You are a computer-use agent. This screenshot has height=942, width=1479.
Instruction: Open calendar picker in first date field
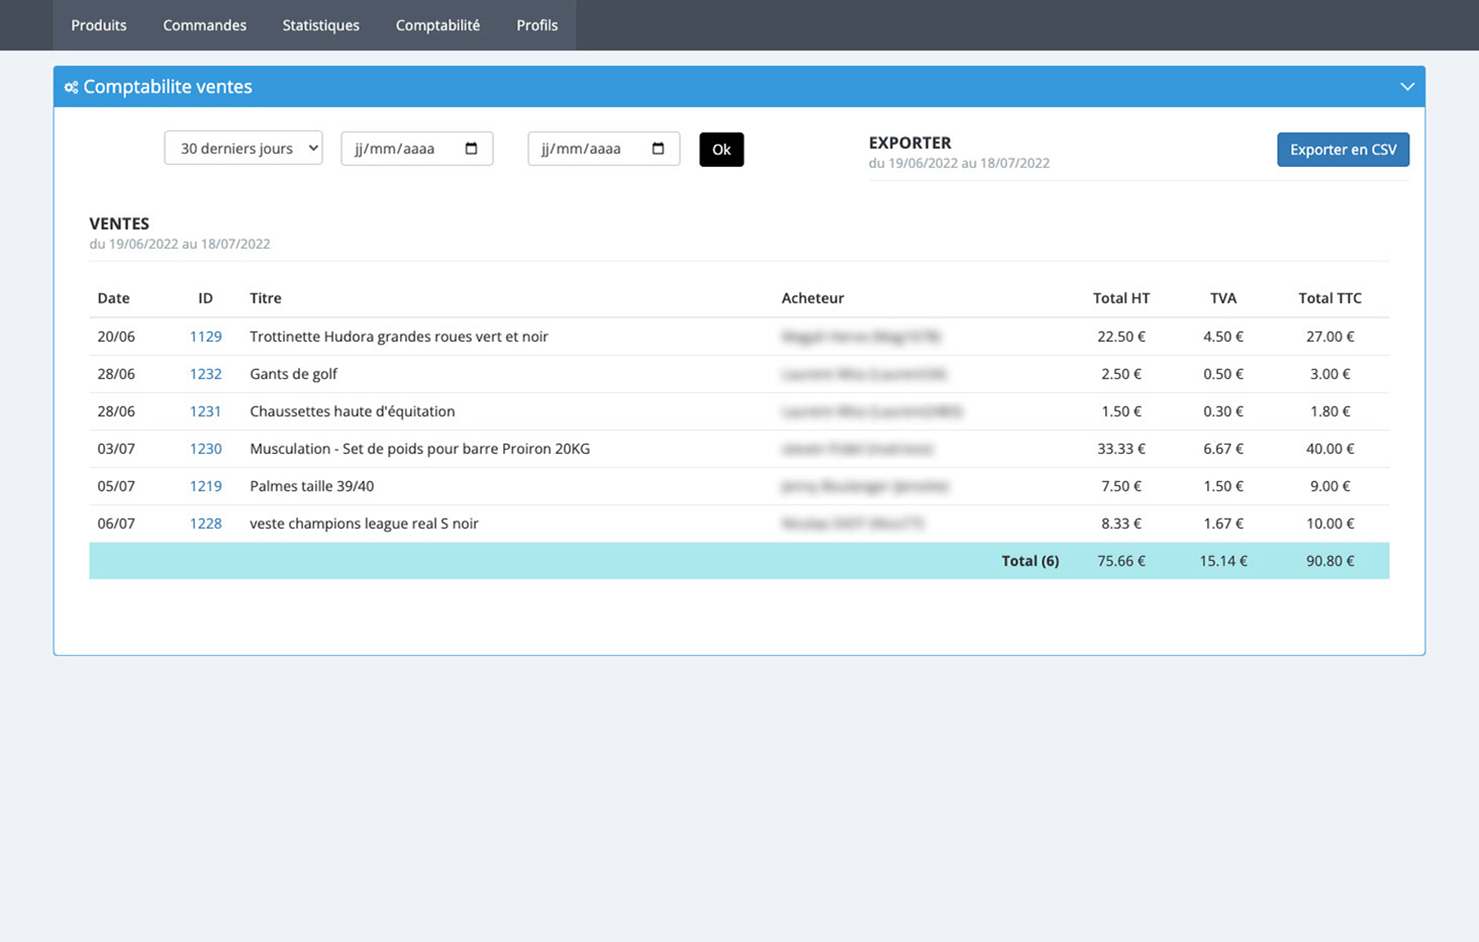click(x=471, y=149)
